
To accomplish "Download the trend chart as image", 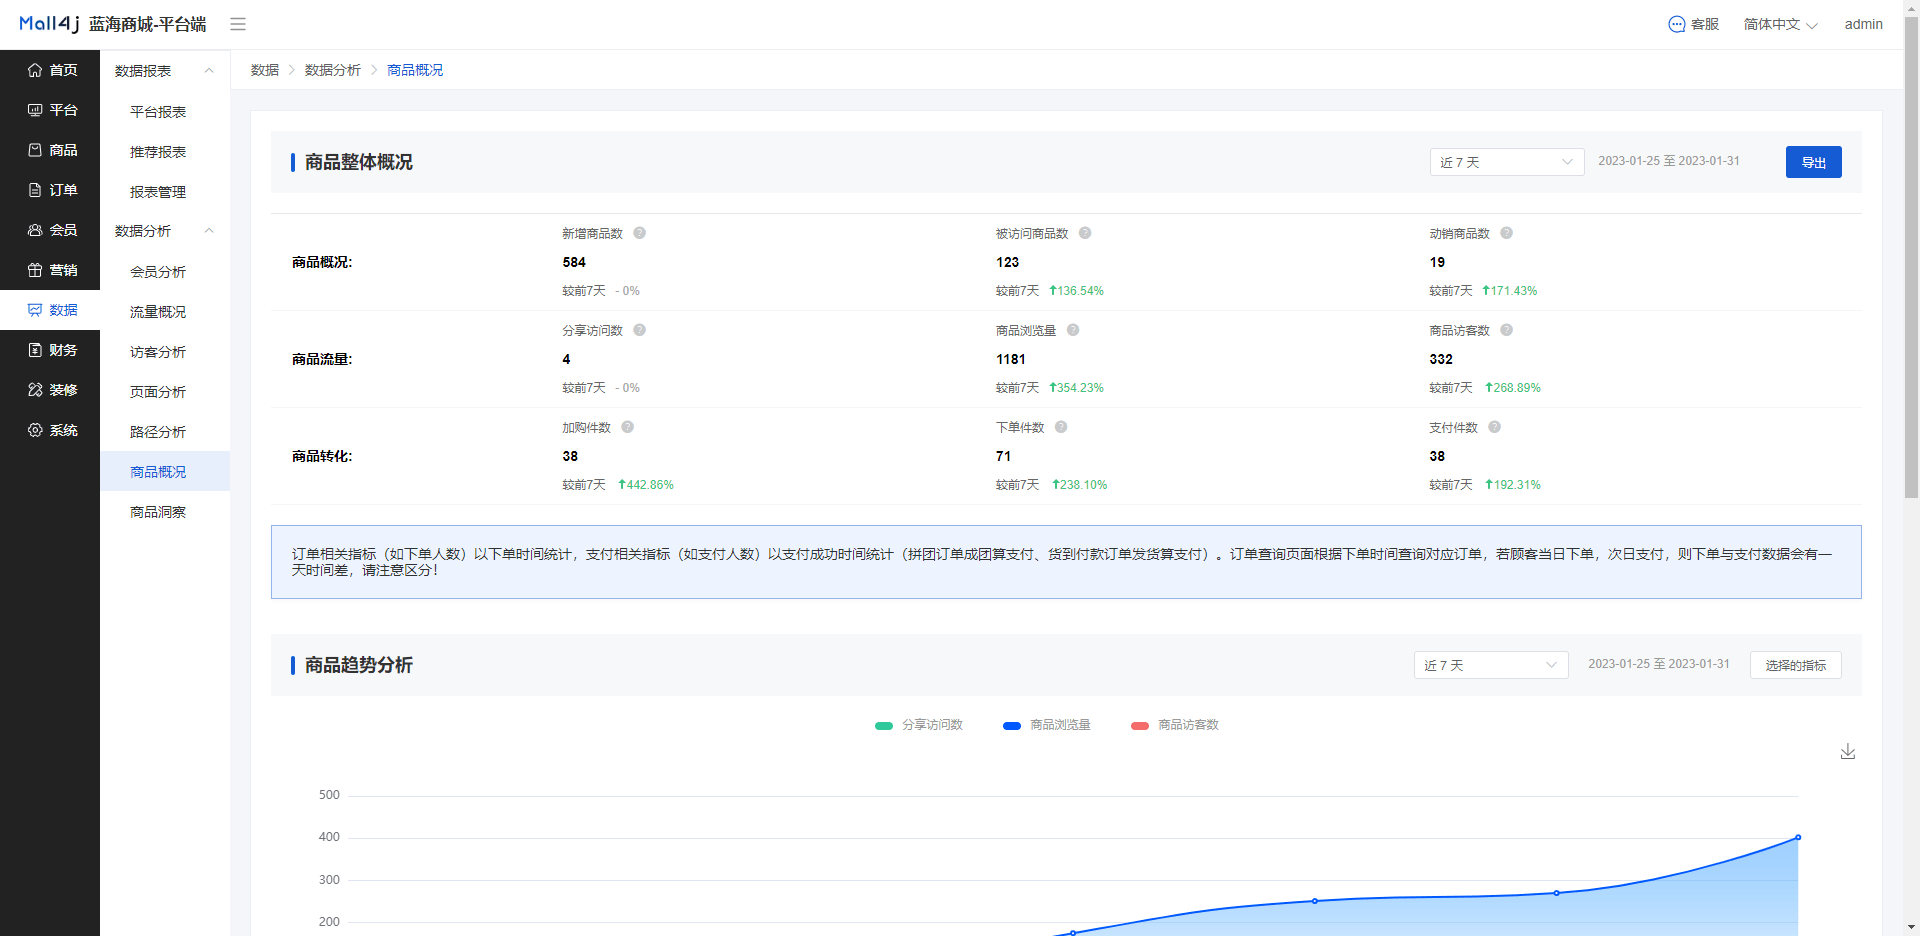I will pyautogui.click(x=1848, y=751).
